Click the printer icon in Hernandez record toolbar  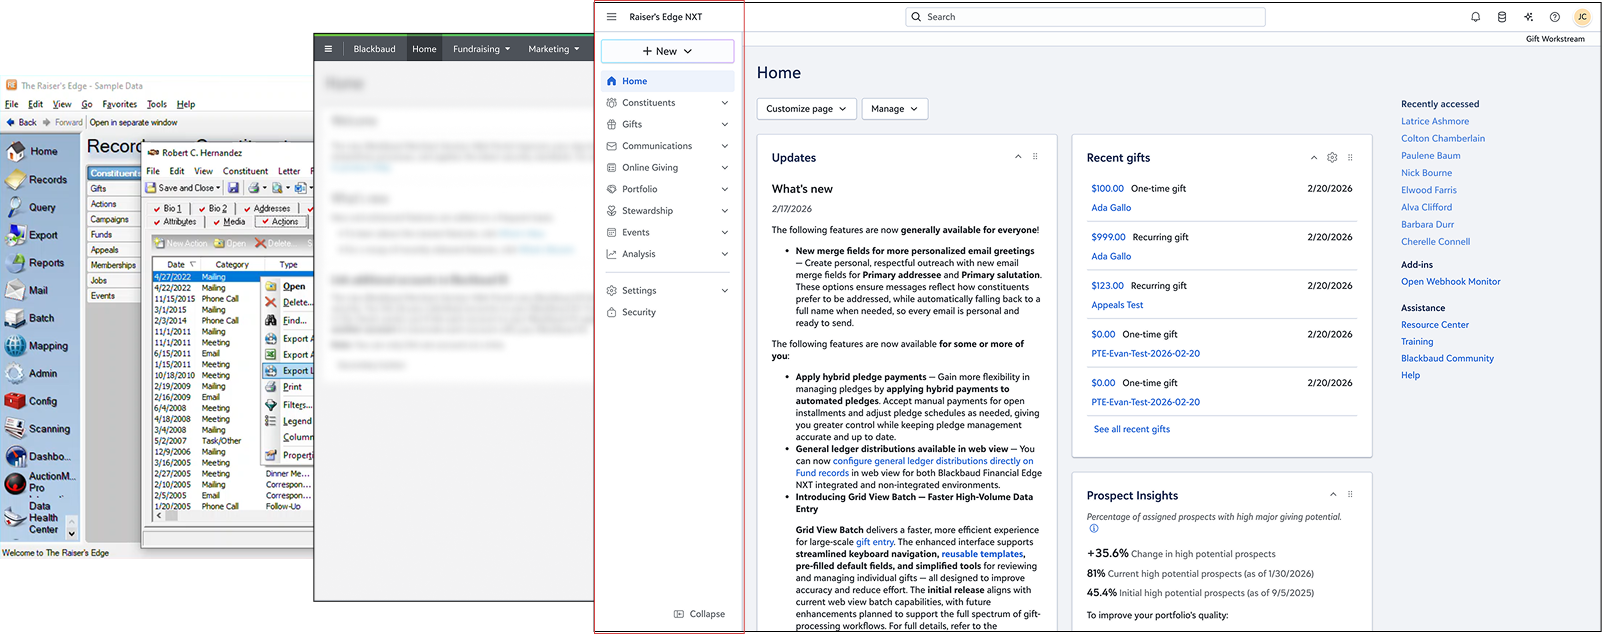point(254,187)
